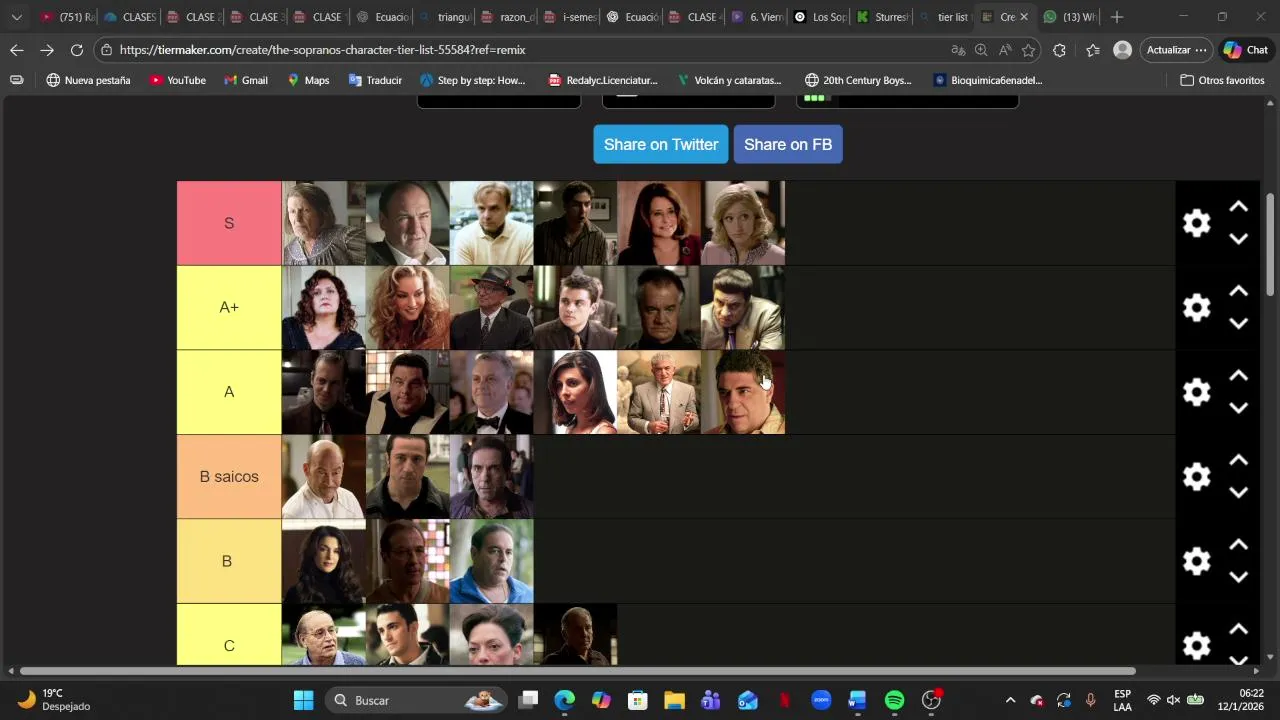1280x720 pixels.
Task: Move C tier row up
Action: (1238, 629)
